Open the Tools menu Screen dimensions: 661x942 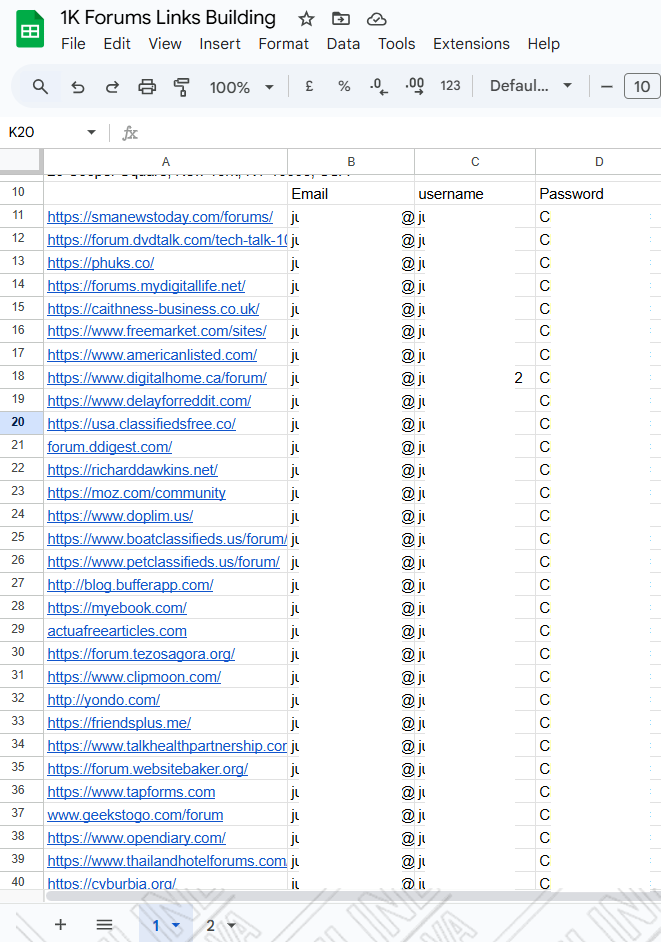tap(397, 44)
